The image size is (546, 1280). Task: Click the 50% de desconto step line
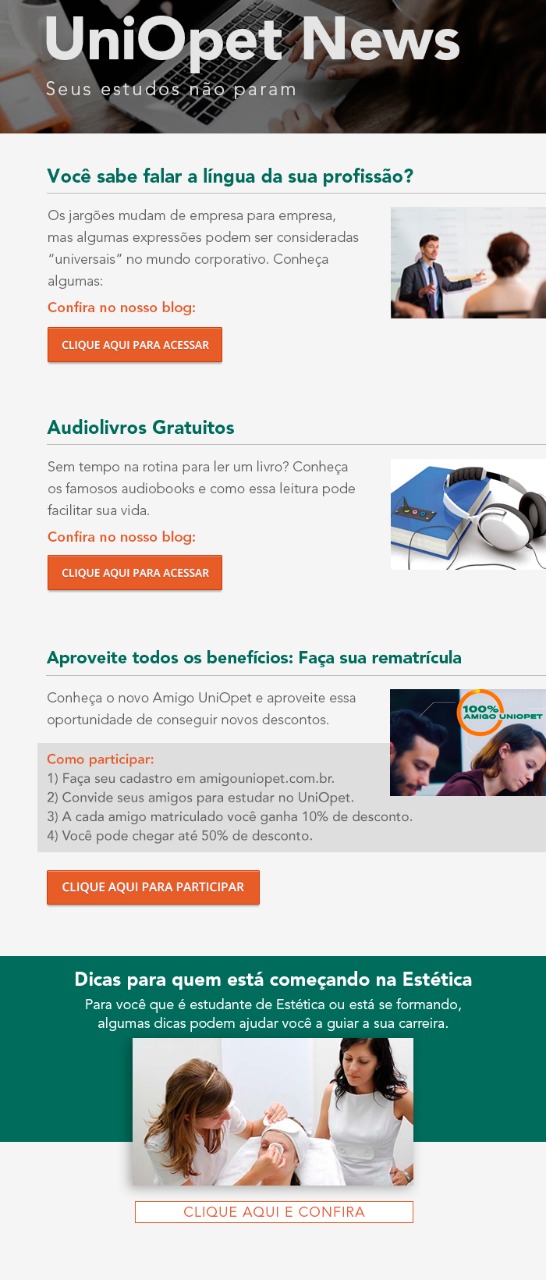(180, 836)
